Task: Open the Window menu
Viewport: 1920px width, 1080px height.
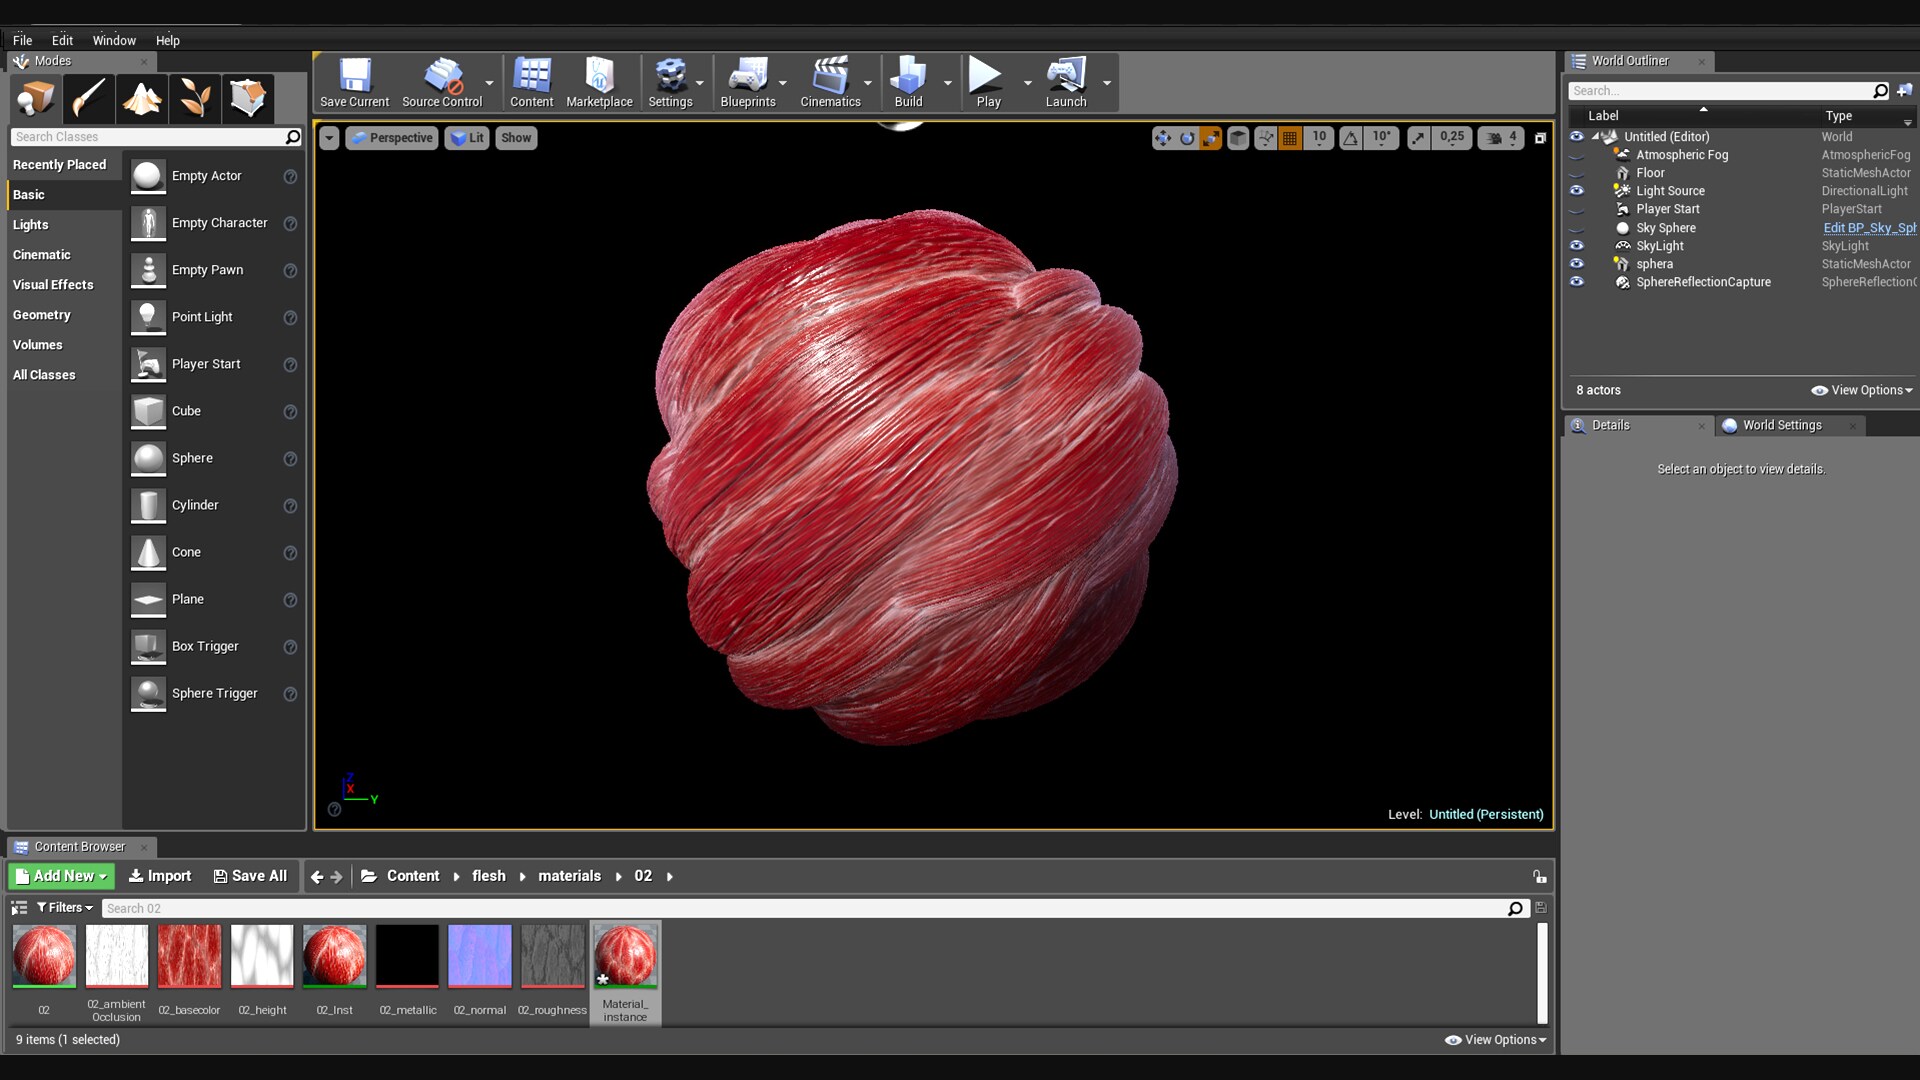Action: click(x=114, y=40)
